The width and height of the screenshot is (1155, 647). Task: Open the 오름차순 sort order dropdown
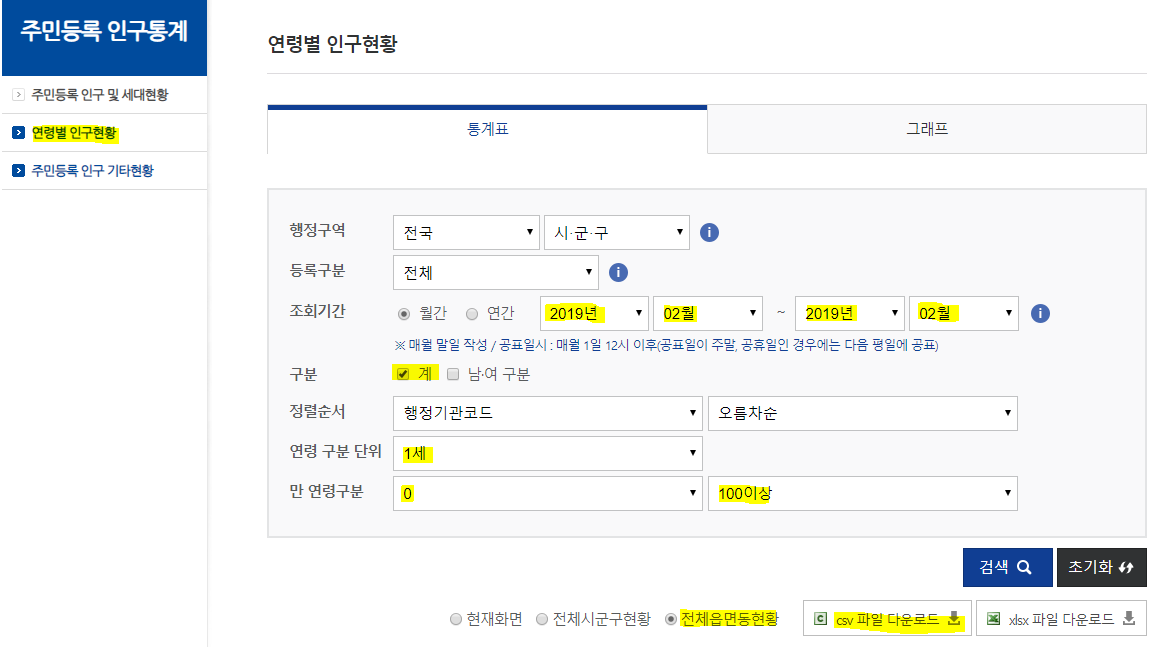pos(863,413)
